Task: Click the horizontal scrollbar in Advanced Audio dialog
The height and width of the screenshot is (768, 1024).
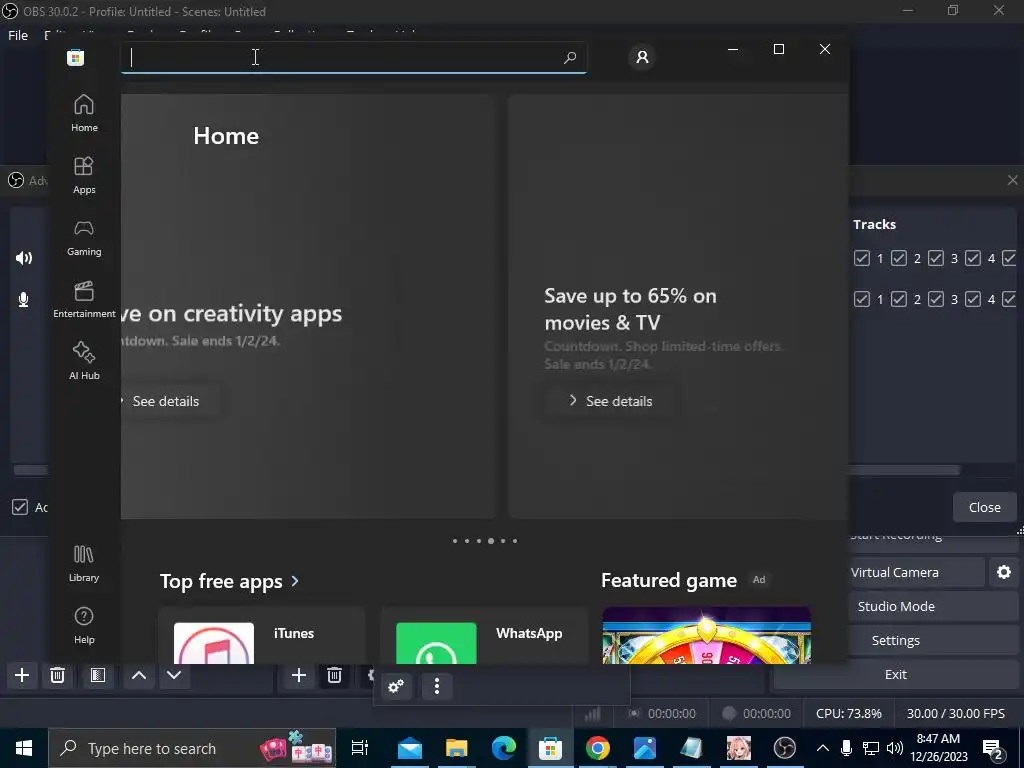Action: [904, 470]
